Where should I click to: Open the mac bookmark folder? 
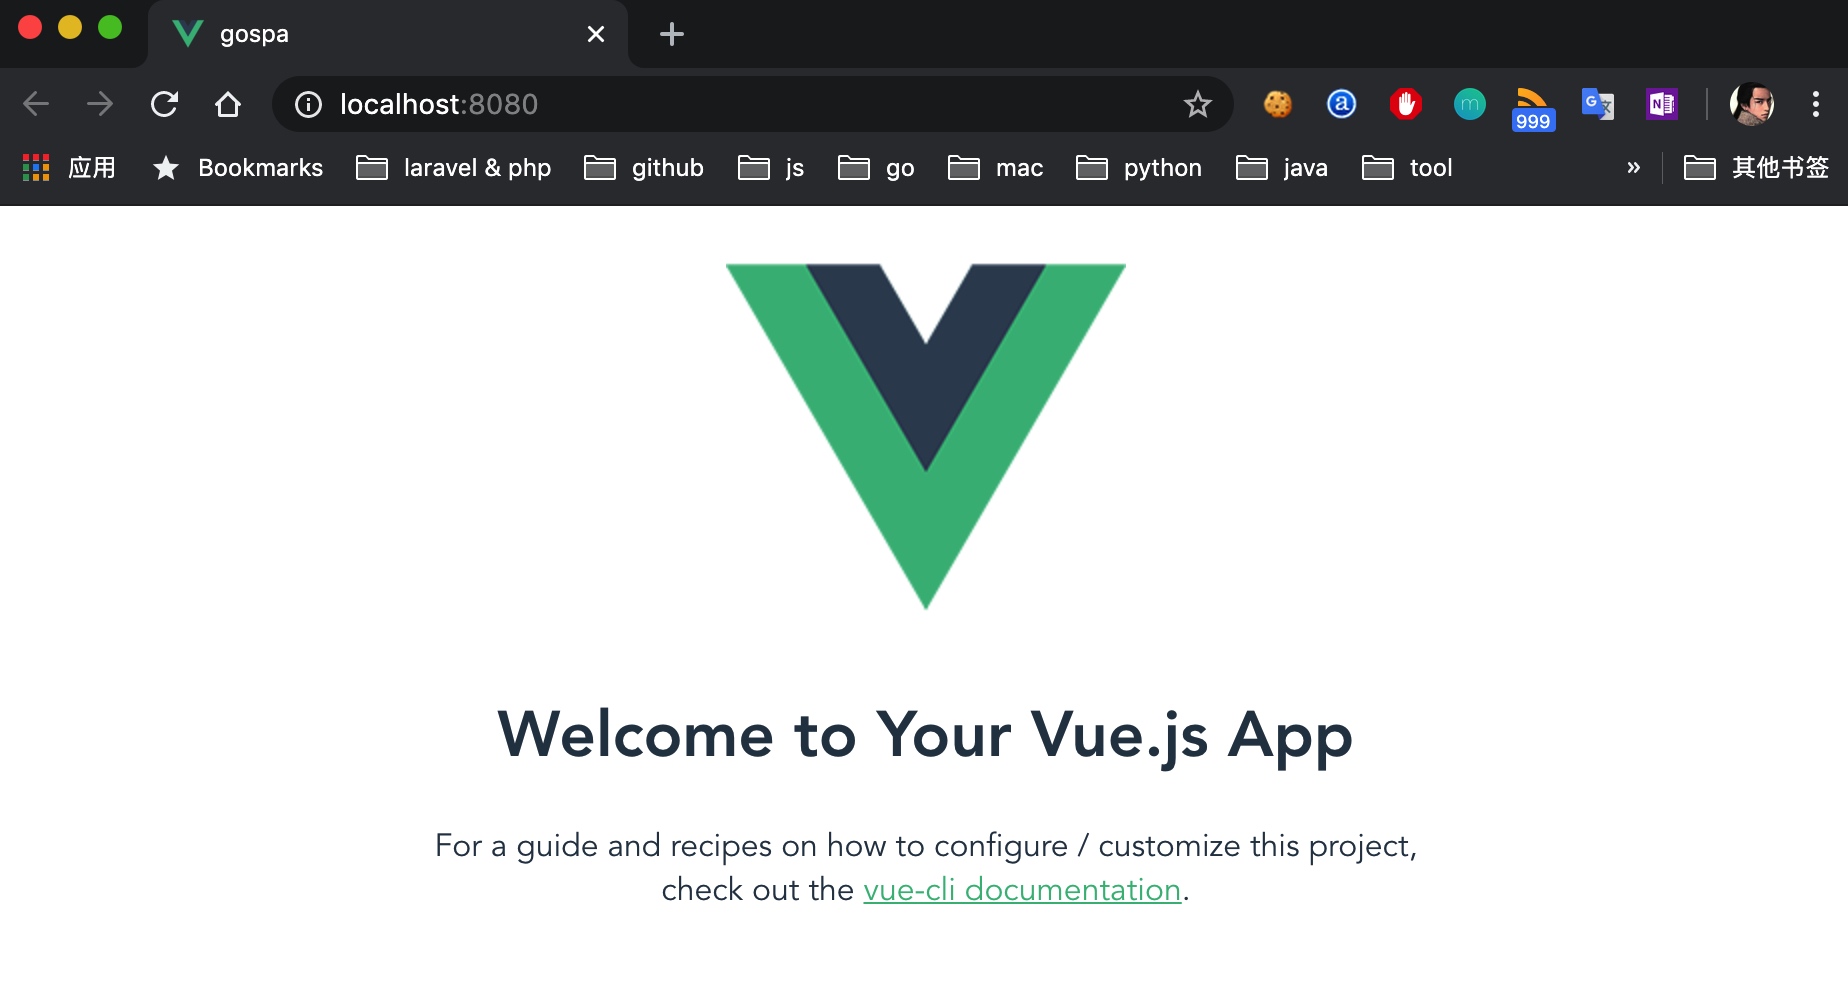996,168
